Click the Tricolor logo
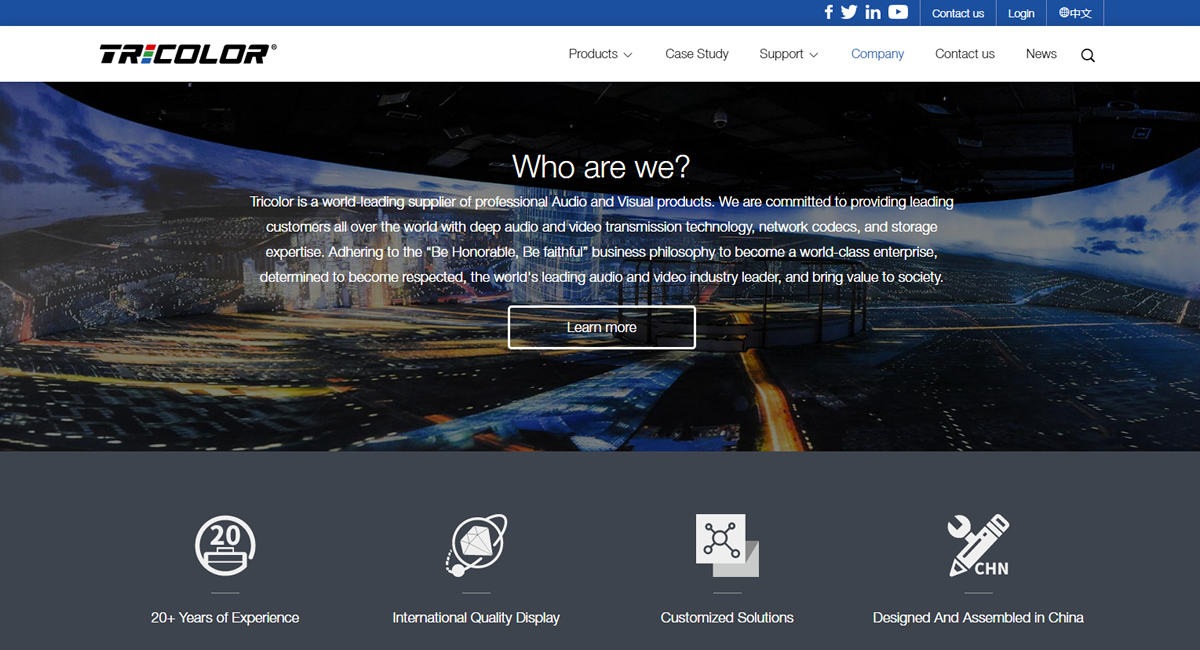 [188, 54]
